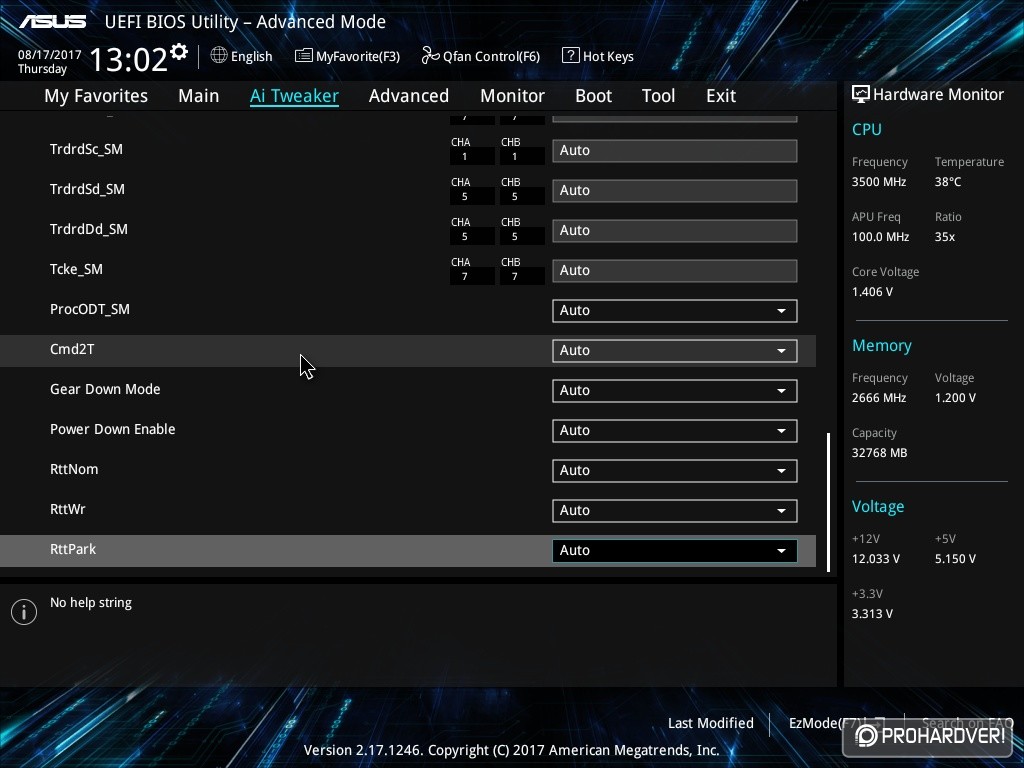1024x768 pixels.
Task: Select the RttPark setting label
Action: pyautogui.click(x=73, y=549)
